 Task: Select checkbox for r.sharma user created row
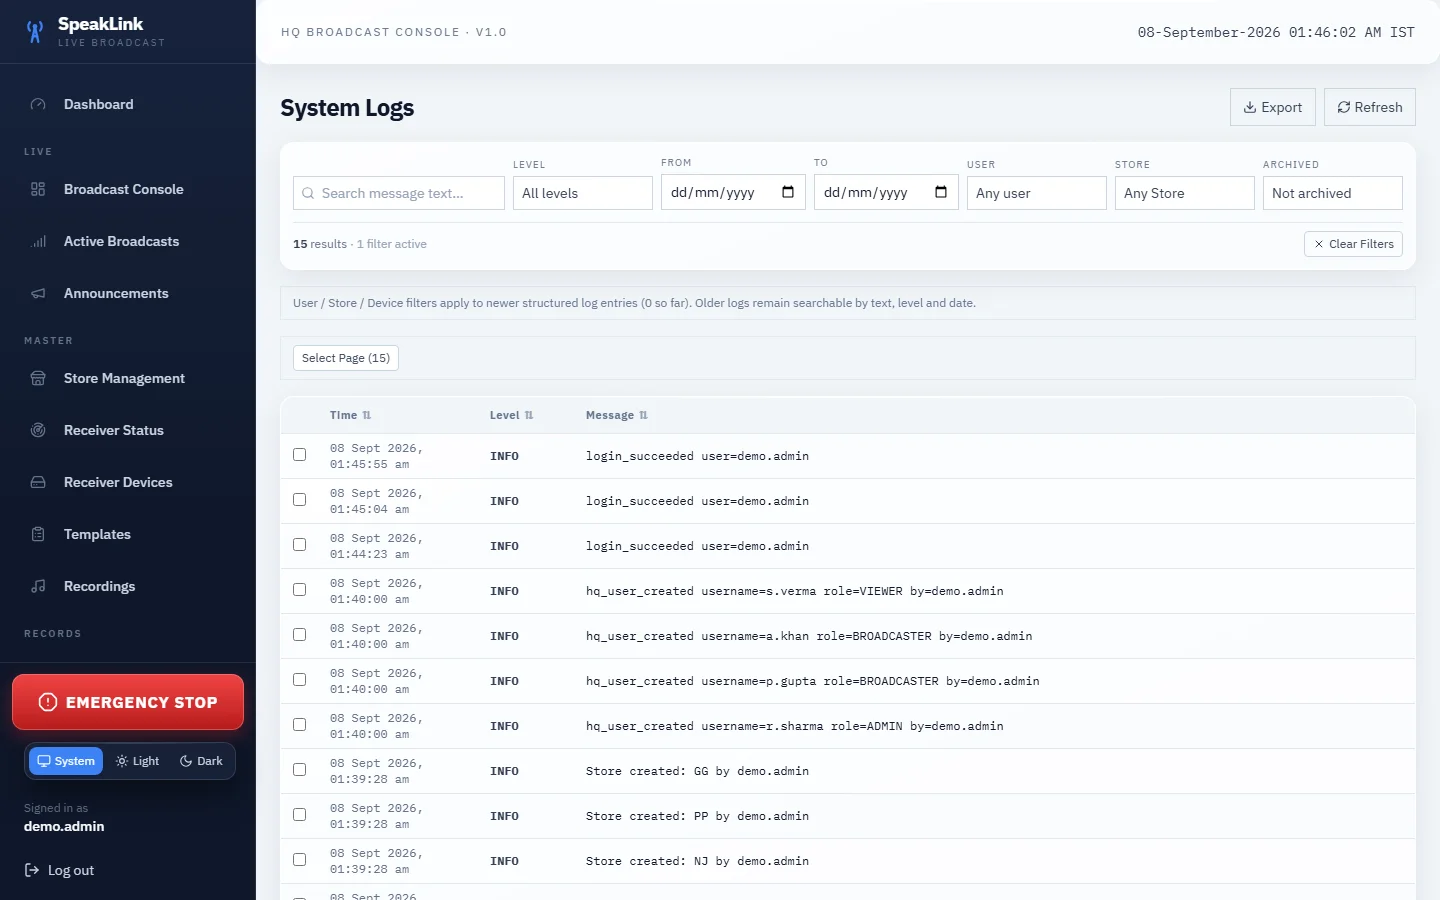click(299, 725)
